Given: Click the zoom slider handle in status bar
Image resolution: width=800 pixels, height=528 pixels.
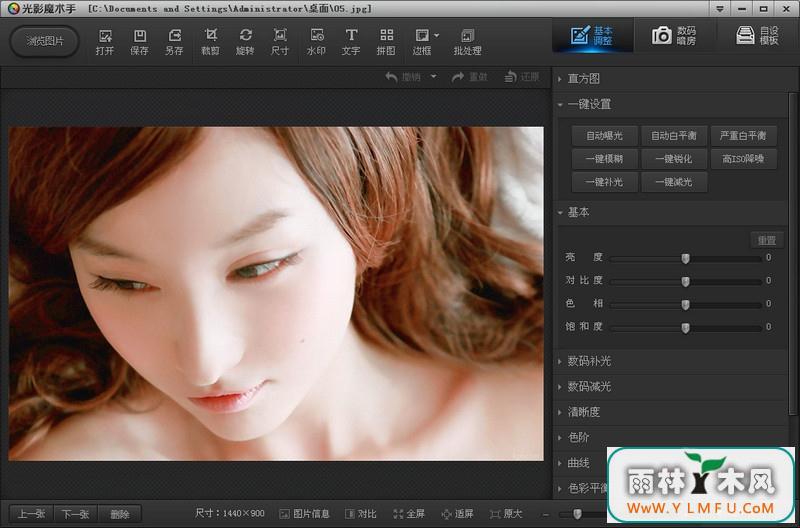Looking at the screenshot, I should click(x=577, y=514).
